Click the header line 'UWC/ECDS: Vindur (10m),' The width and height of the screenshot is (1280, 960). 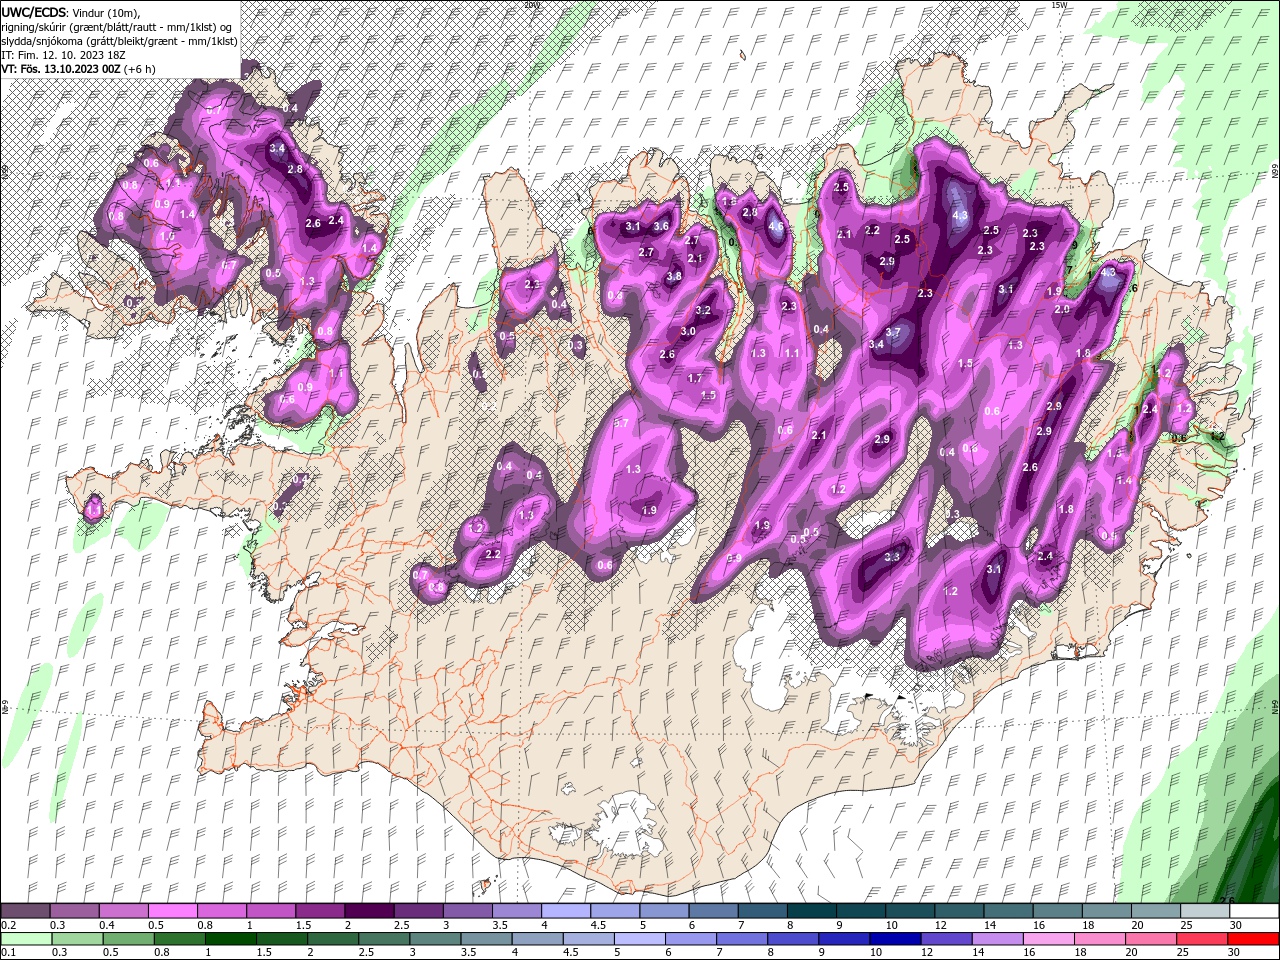(x=72, y=12)
